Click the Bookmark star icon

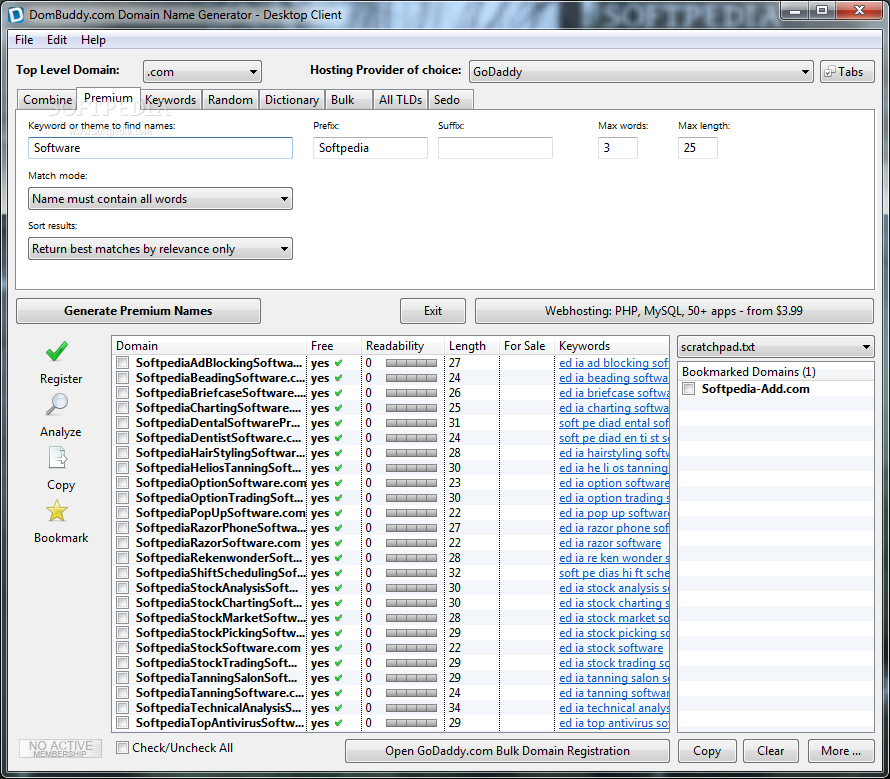tap(57, 511)
